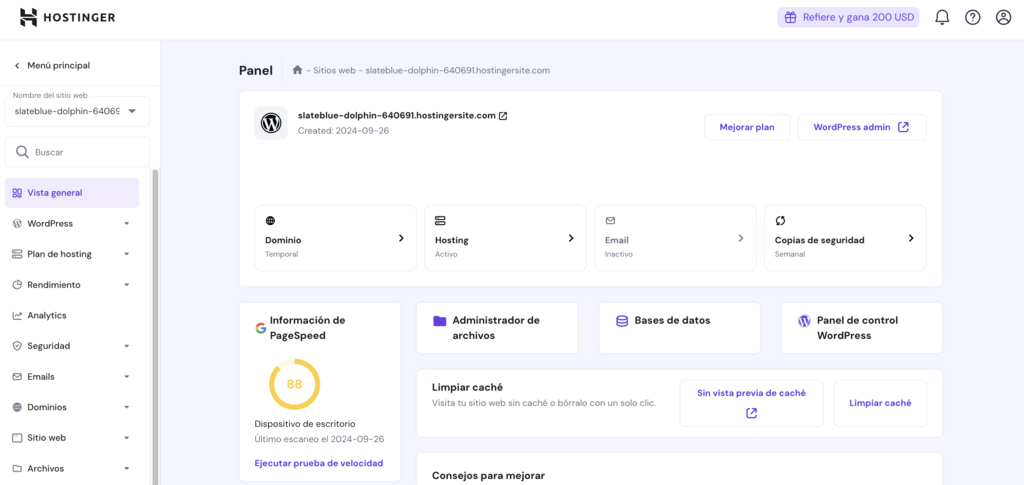Open the Nombre del sitio web dropdown
The width and height of the screenshot is (1024, 485).
pos(77,111)
